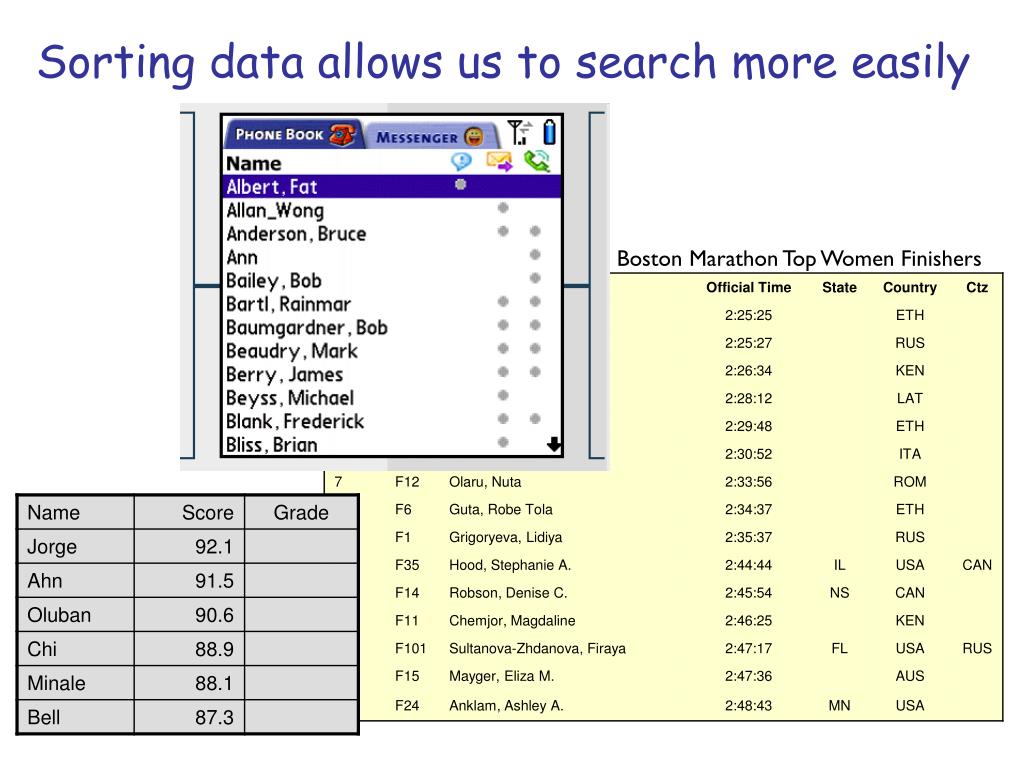
Task: Select contact Beyss, Michael
Action: [392, 398]
